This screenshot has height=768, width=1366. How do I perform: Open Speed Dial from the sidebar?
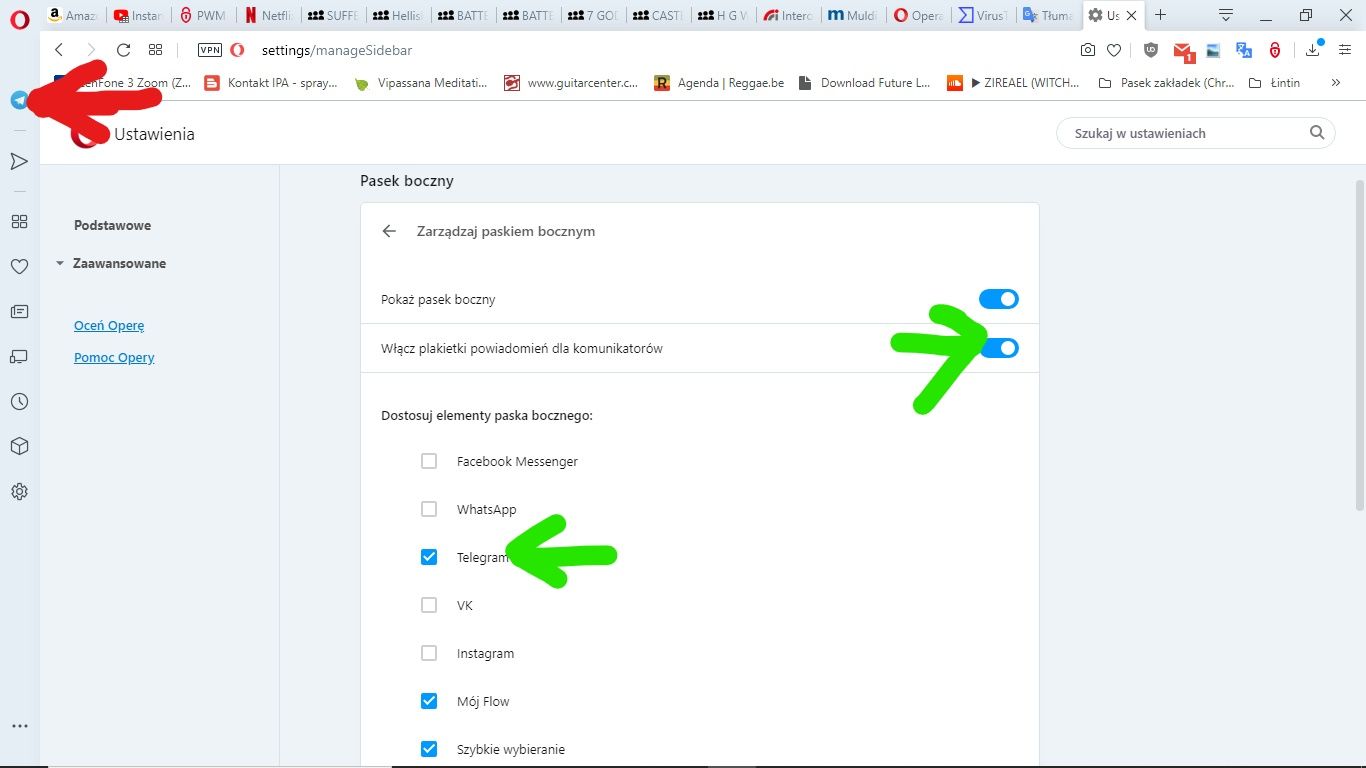[19, 221]
